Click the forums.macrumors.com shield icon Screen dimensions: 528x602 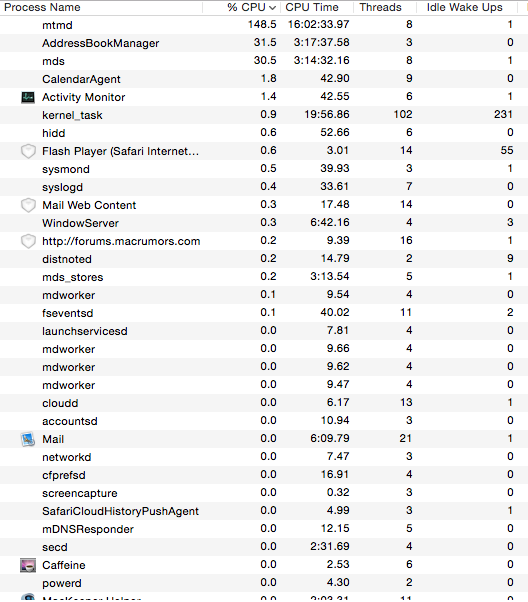pos(28,241)
